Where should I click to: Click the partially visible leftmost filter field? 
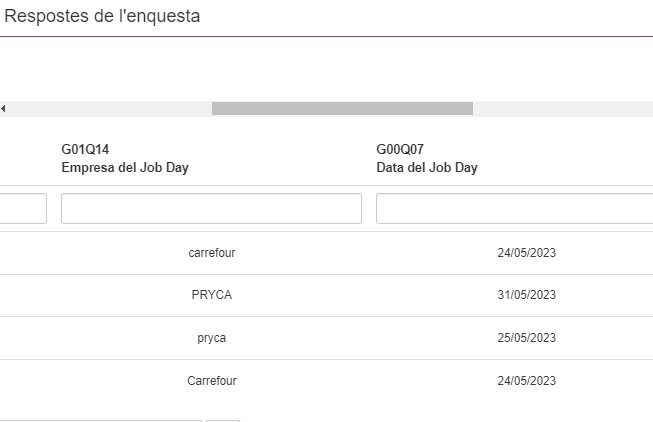click(x=22, y=209)
